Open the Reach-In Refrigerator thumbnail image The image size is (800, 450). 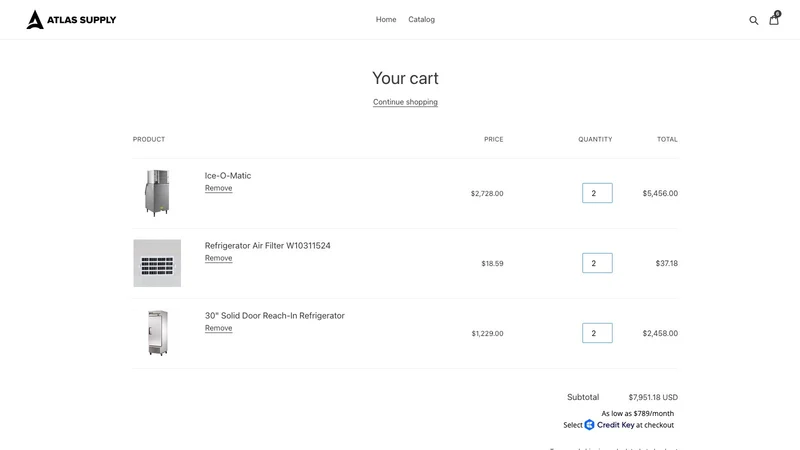click(x=158, y=333)
